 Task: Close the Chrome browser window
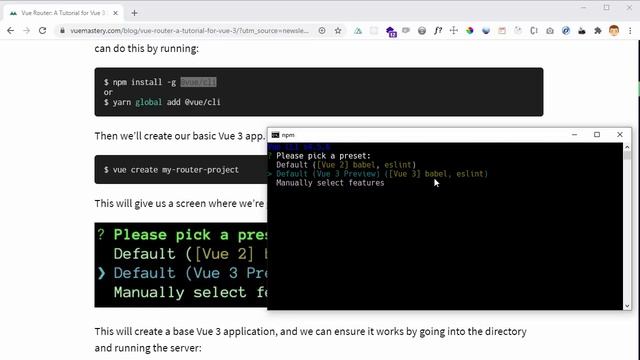(x=629, y=8)
